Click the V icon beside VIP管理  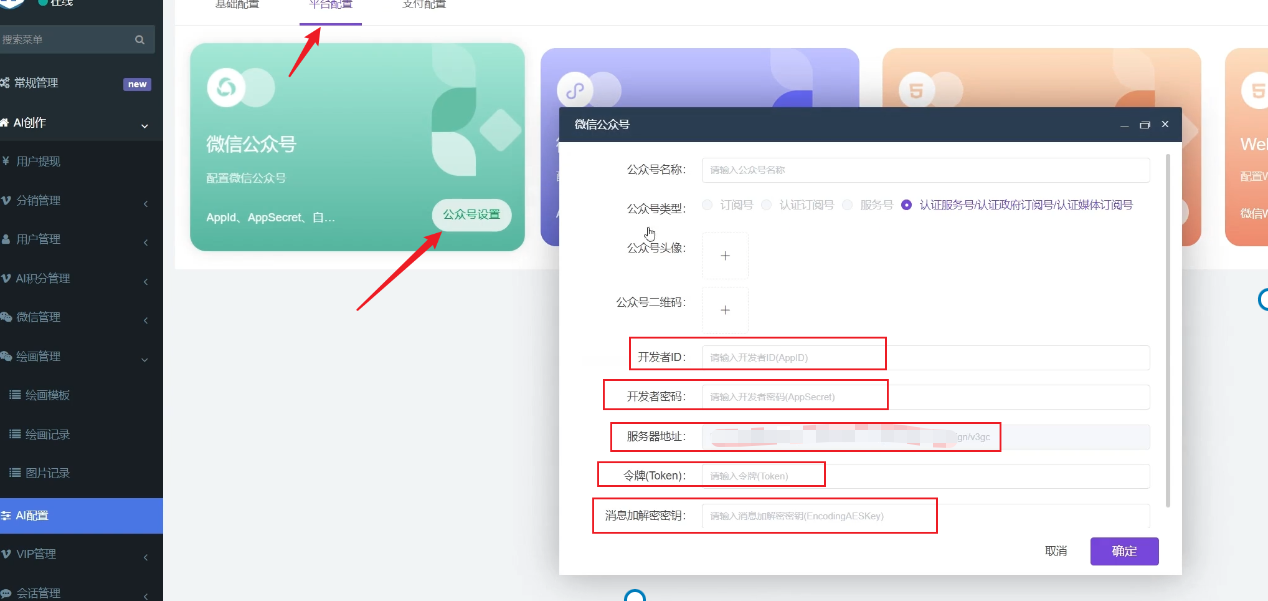point(6,554)
